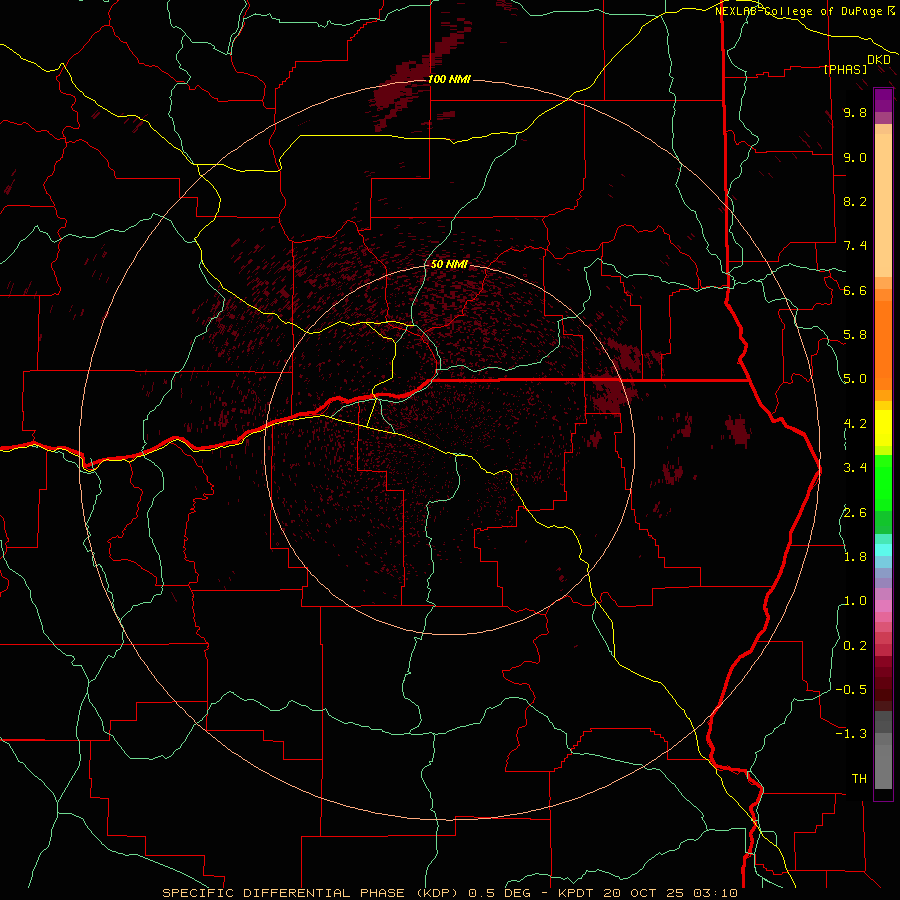Select the bright green color bar segment
This screenshot has width=900, height=900.
click(x=883, y=482)
